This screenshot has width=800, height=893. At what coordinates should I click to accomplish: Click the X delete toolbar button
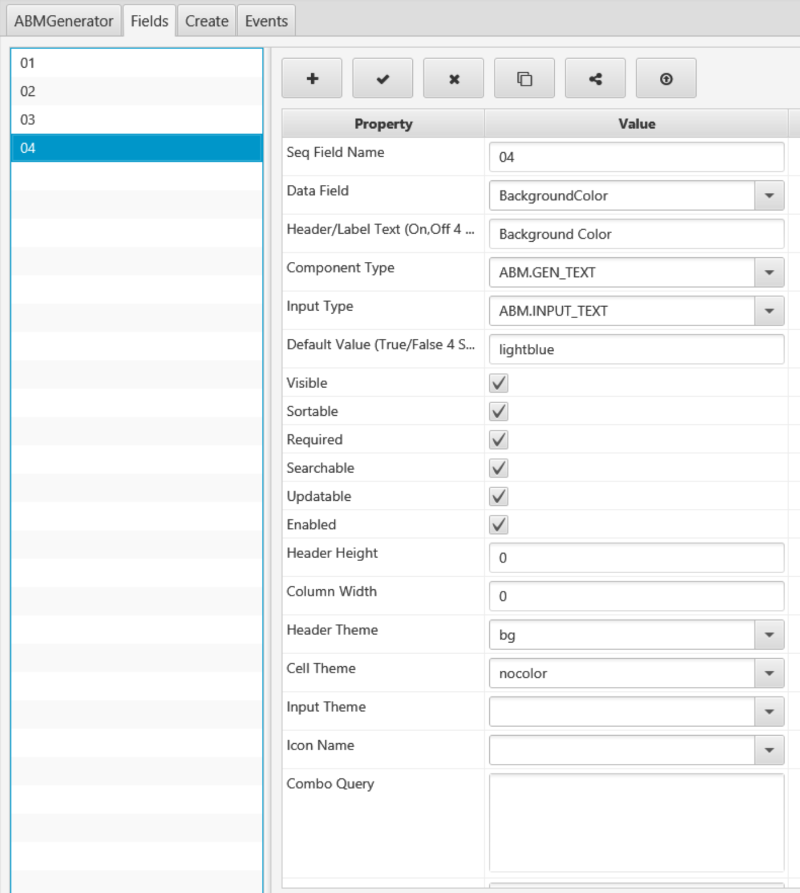click(454, 79)
